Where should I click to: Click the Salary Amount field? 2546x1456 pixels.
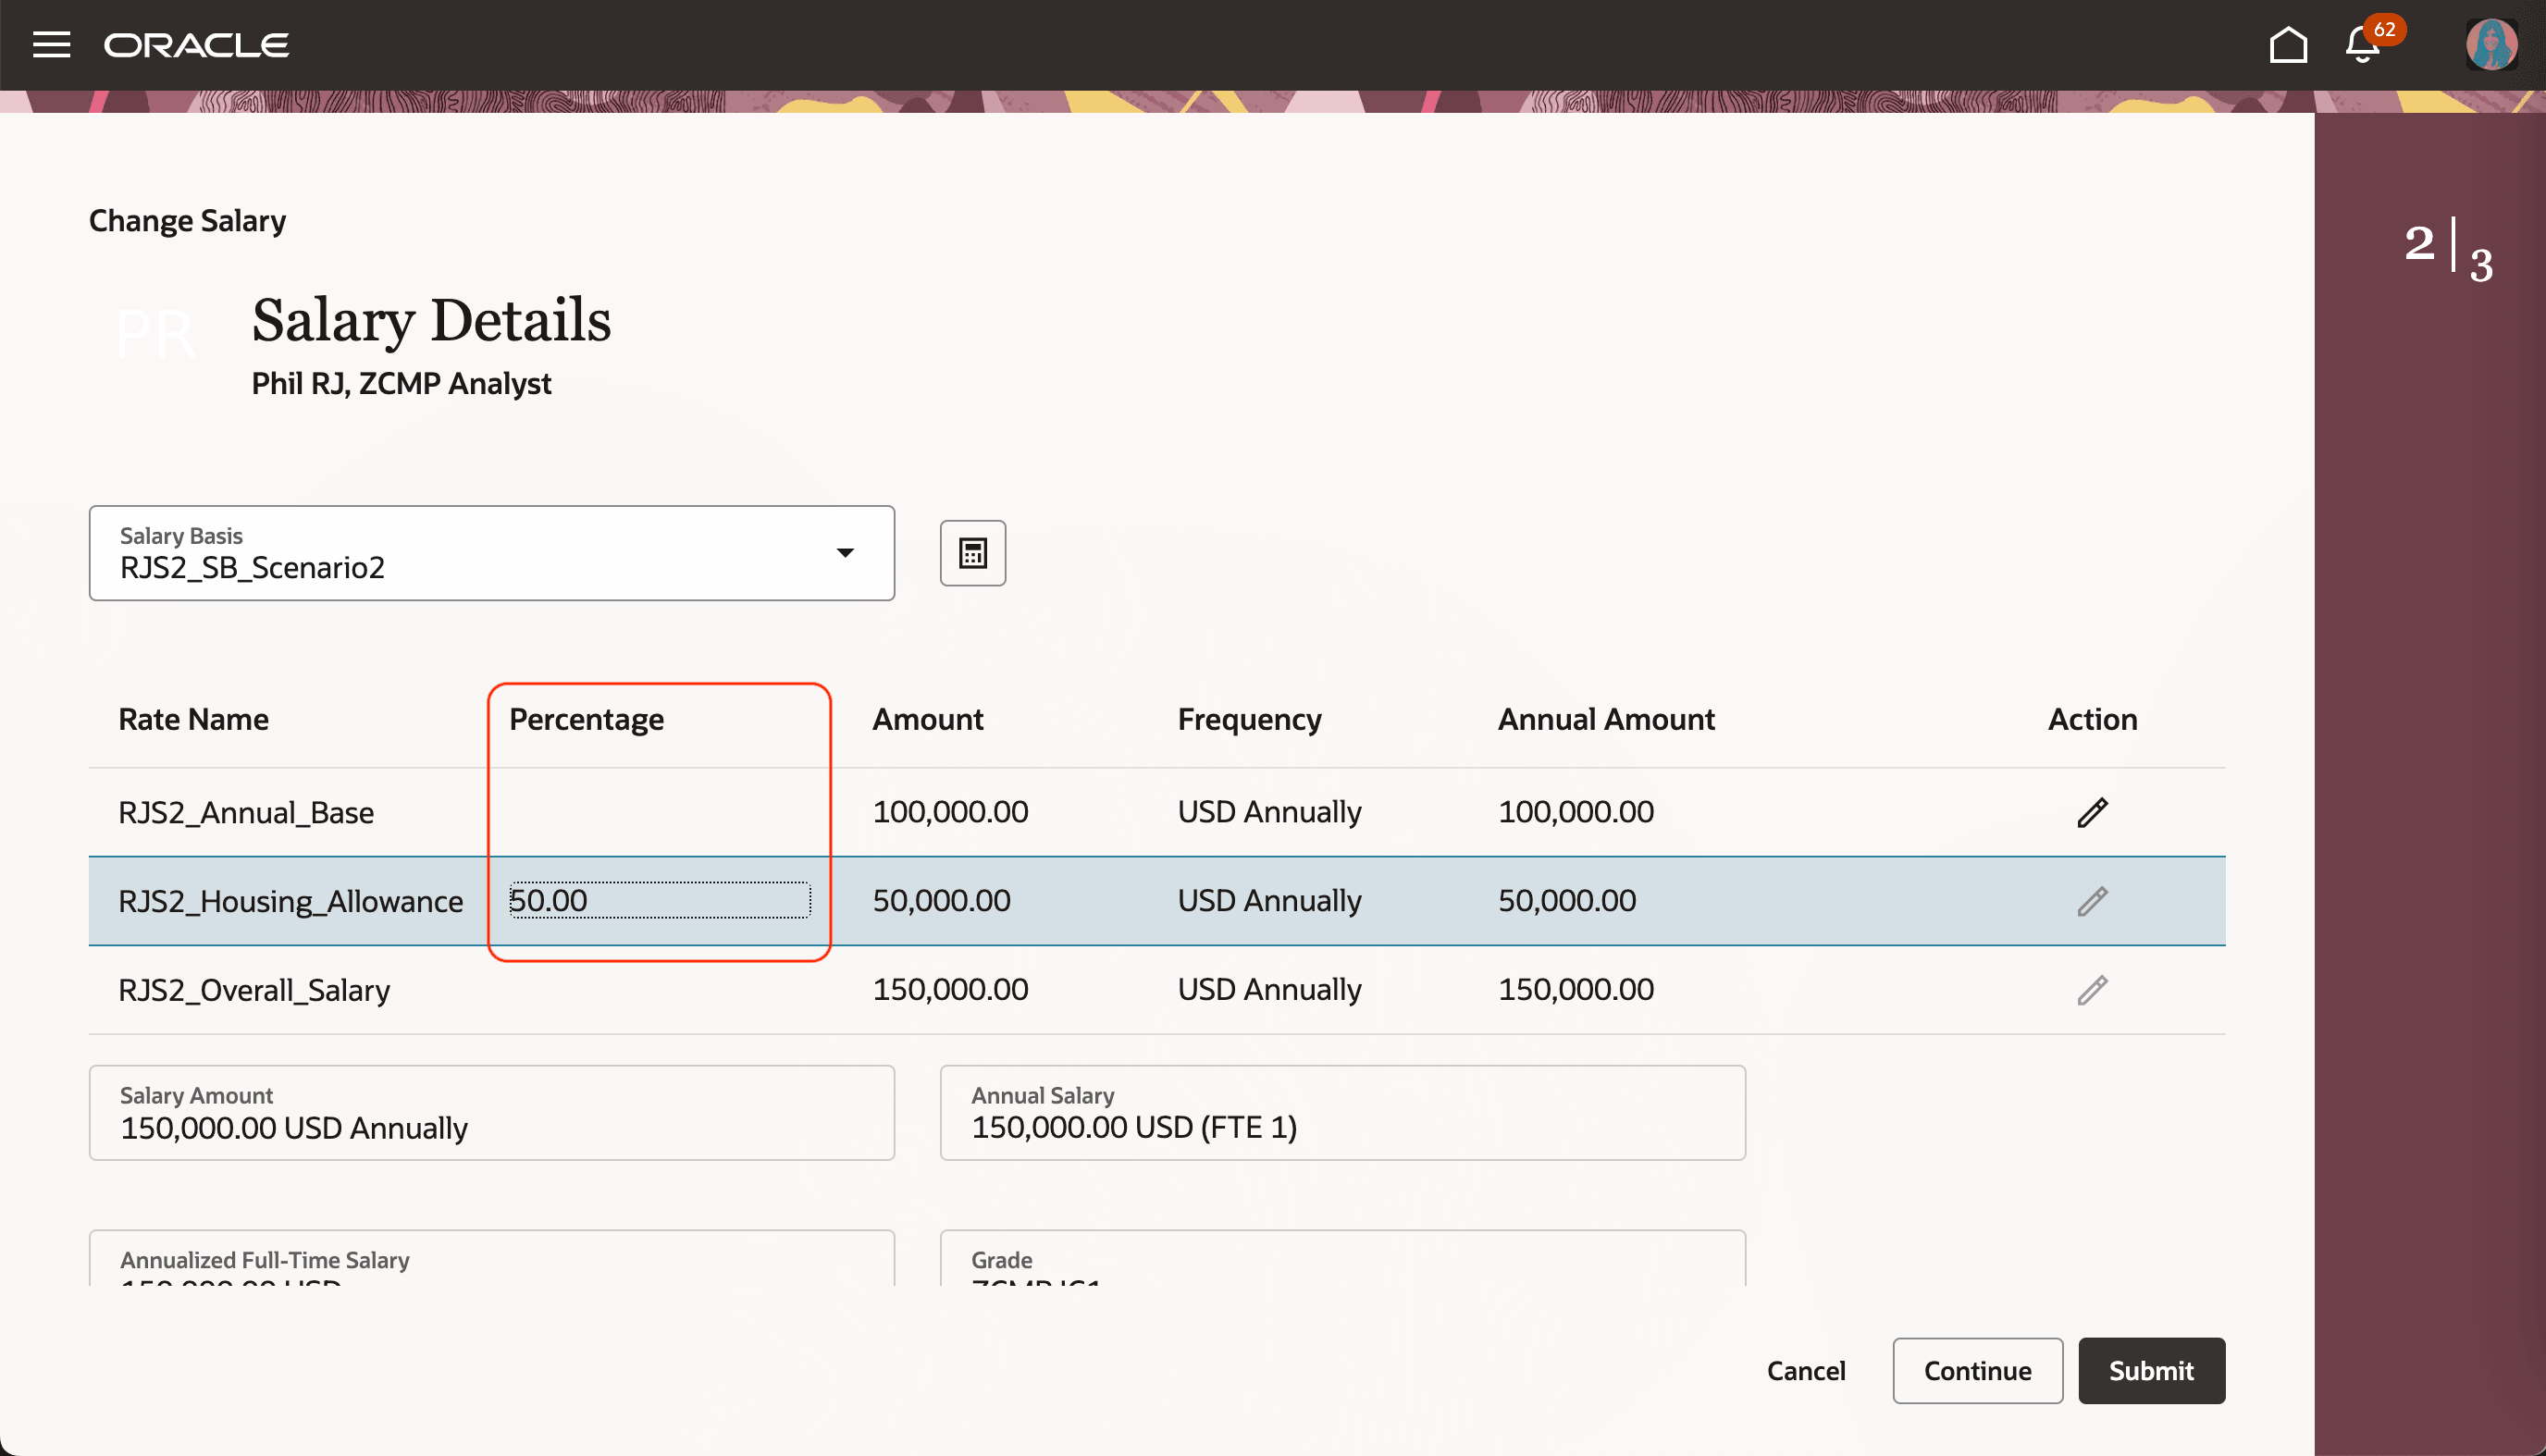491,1112
